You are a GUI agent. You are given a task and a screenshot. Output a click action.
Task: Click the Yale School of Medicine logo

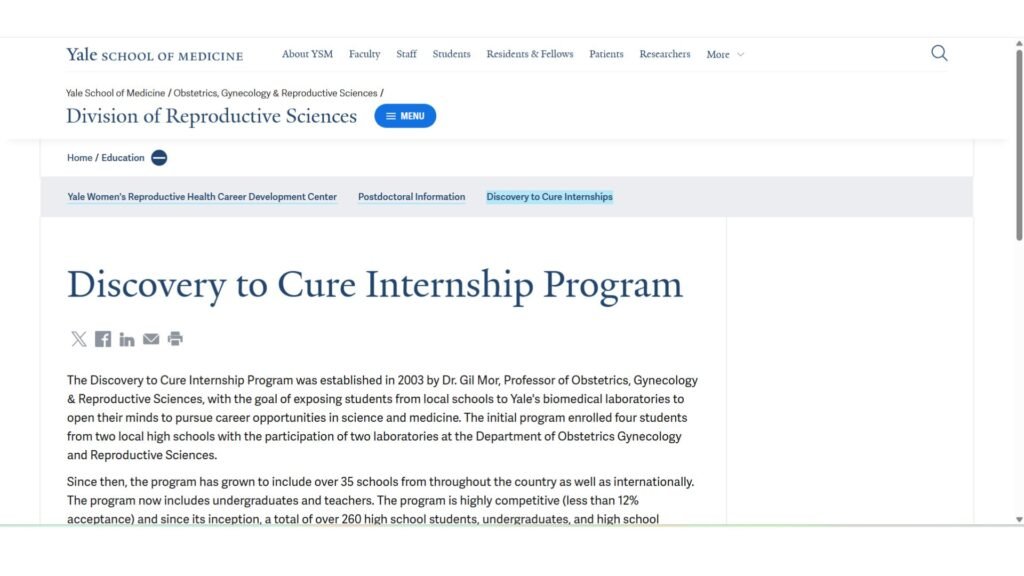(x=154, y=55)
